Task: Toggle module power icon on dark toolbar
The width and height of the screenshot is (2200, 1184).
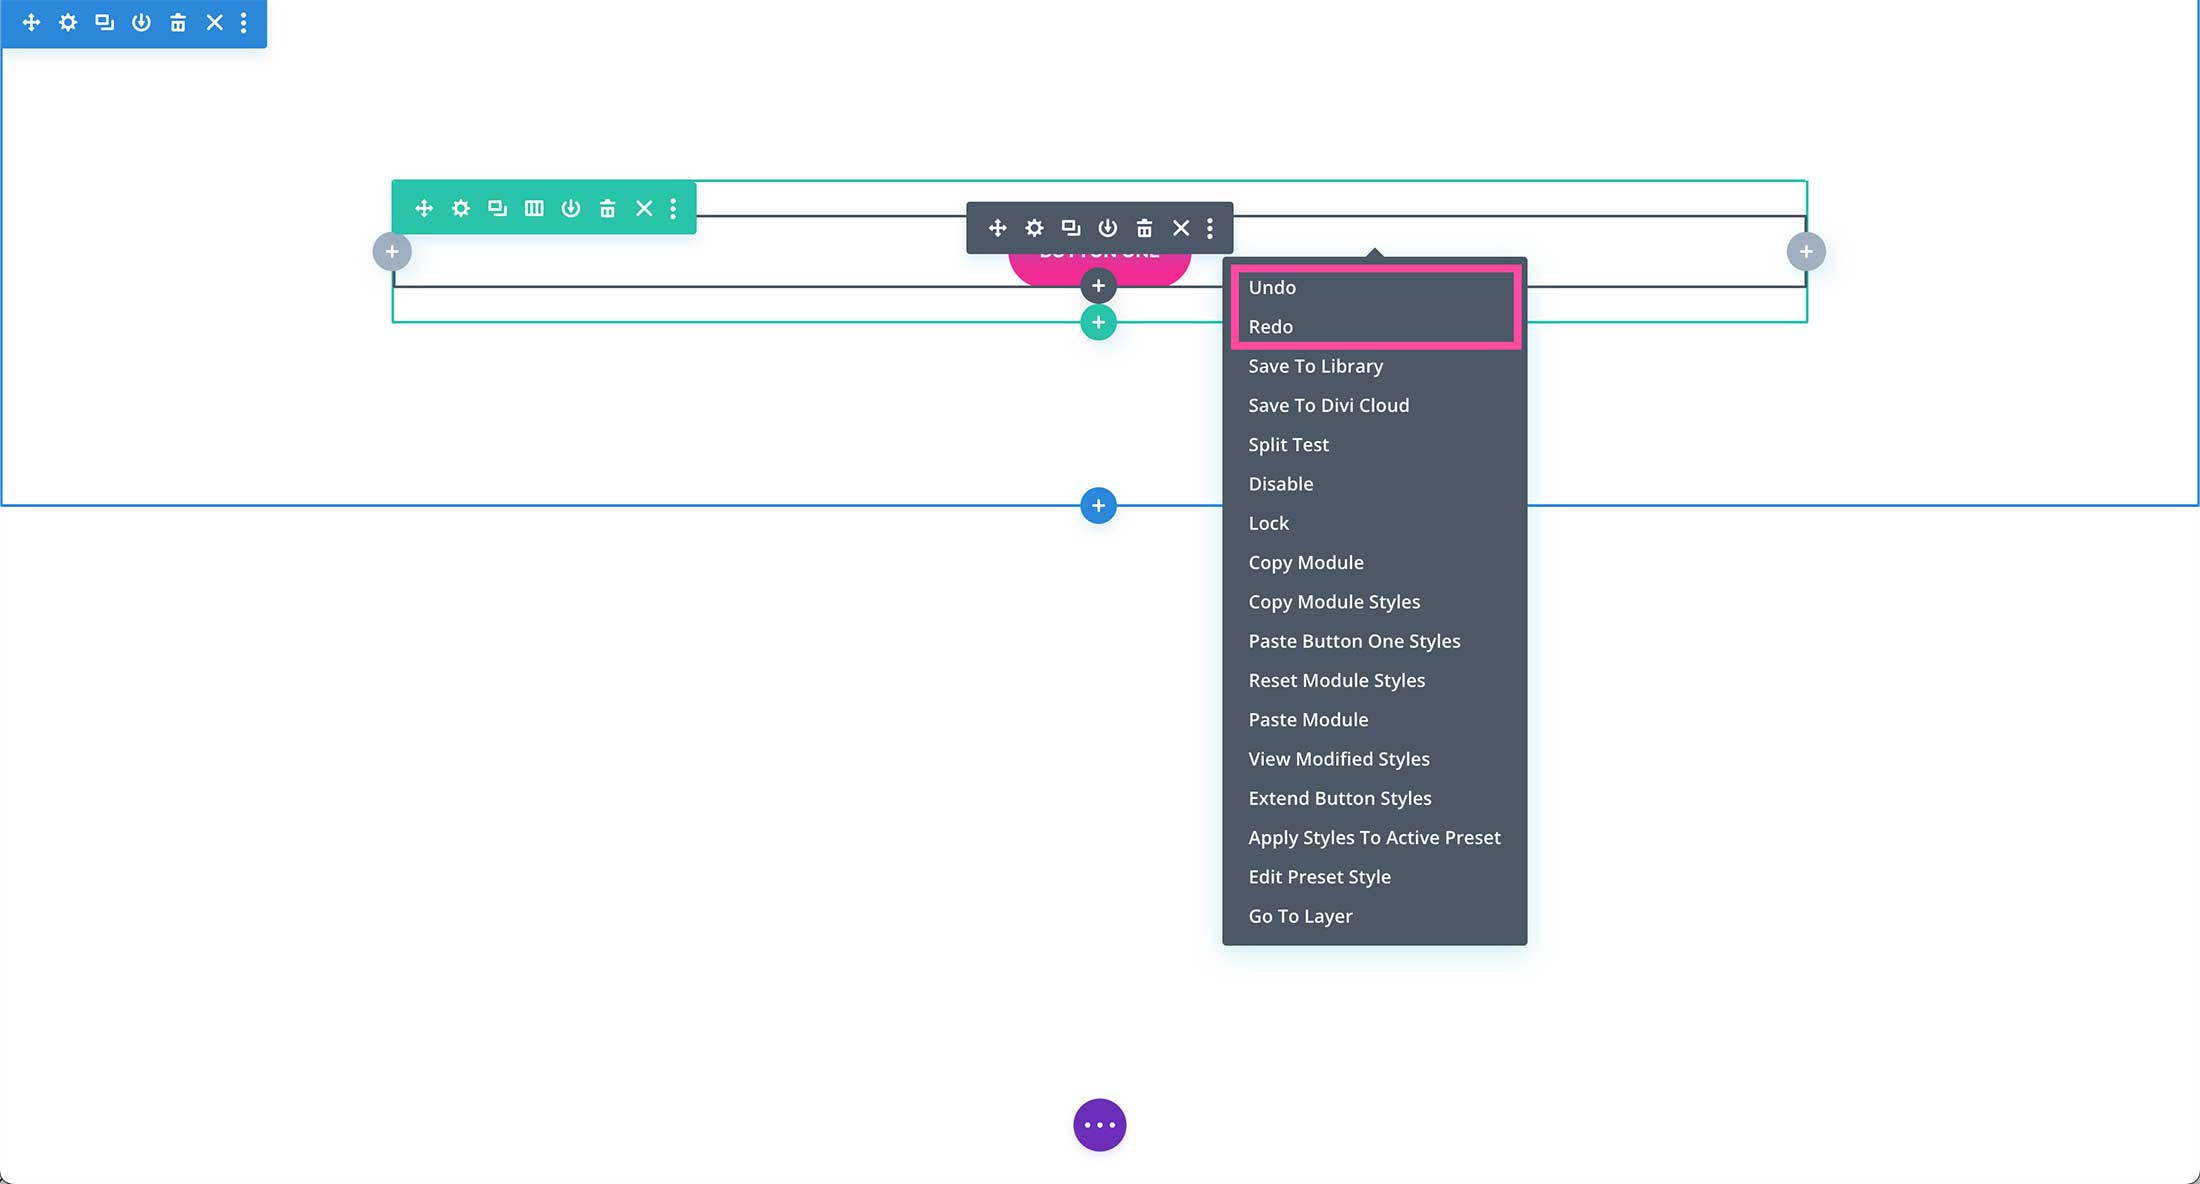Action: [x=1108, y=228]
